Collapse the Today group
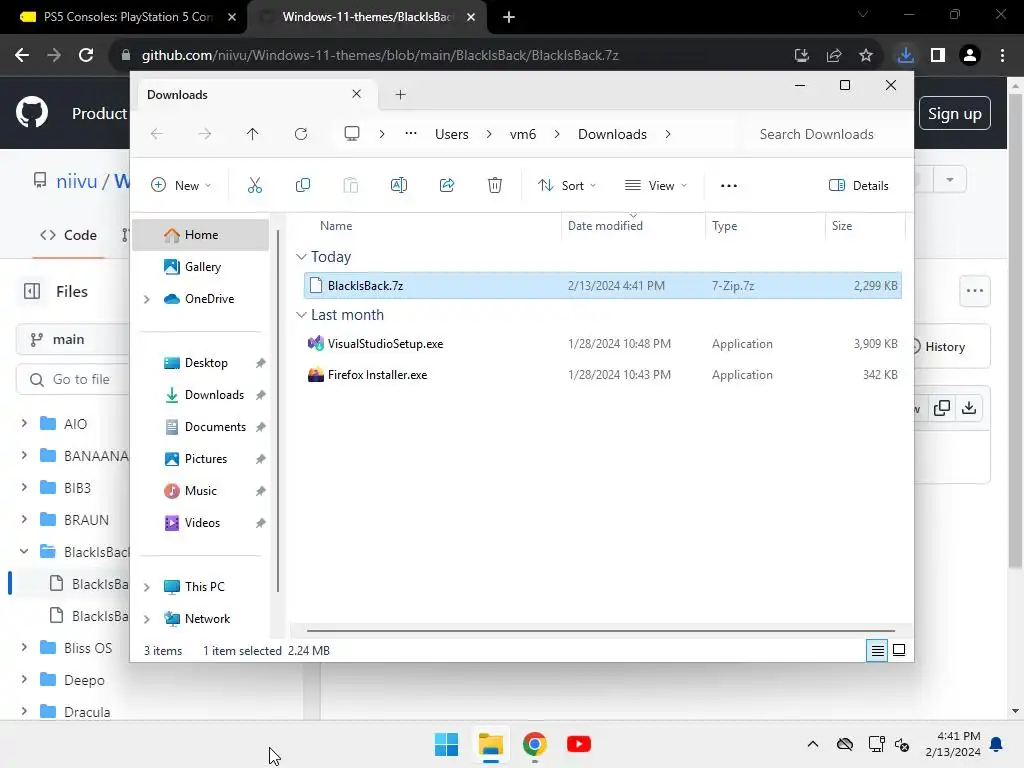The width and height of the screenshot is (1024, 768). tap(301, 257)
